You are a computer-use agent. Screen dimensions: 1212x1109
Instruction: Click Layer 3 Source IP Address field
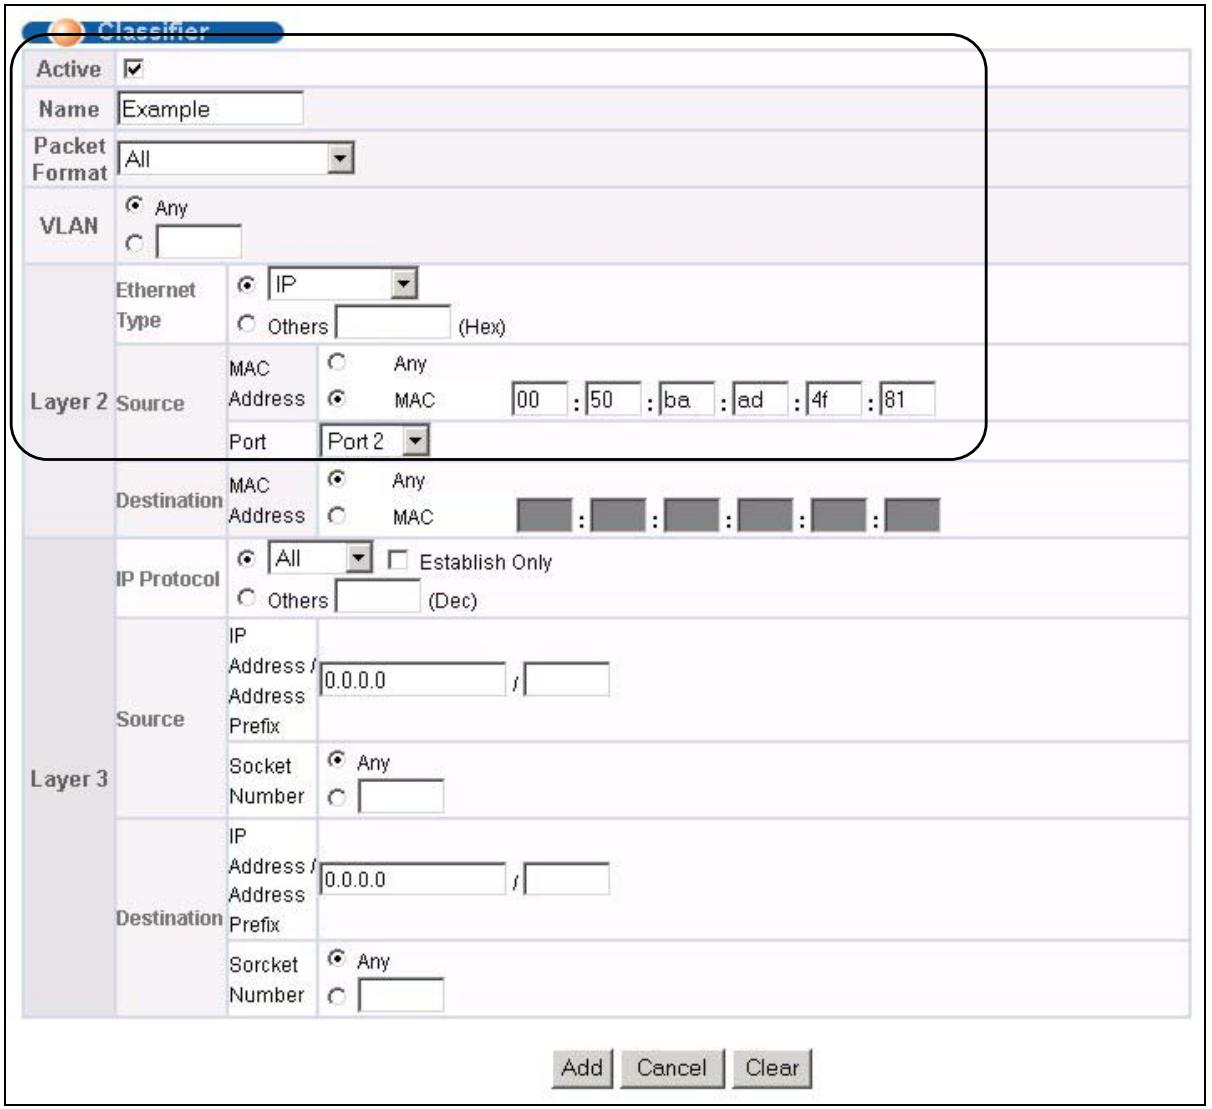(x=413, y=679)
